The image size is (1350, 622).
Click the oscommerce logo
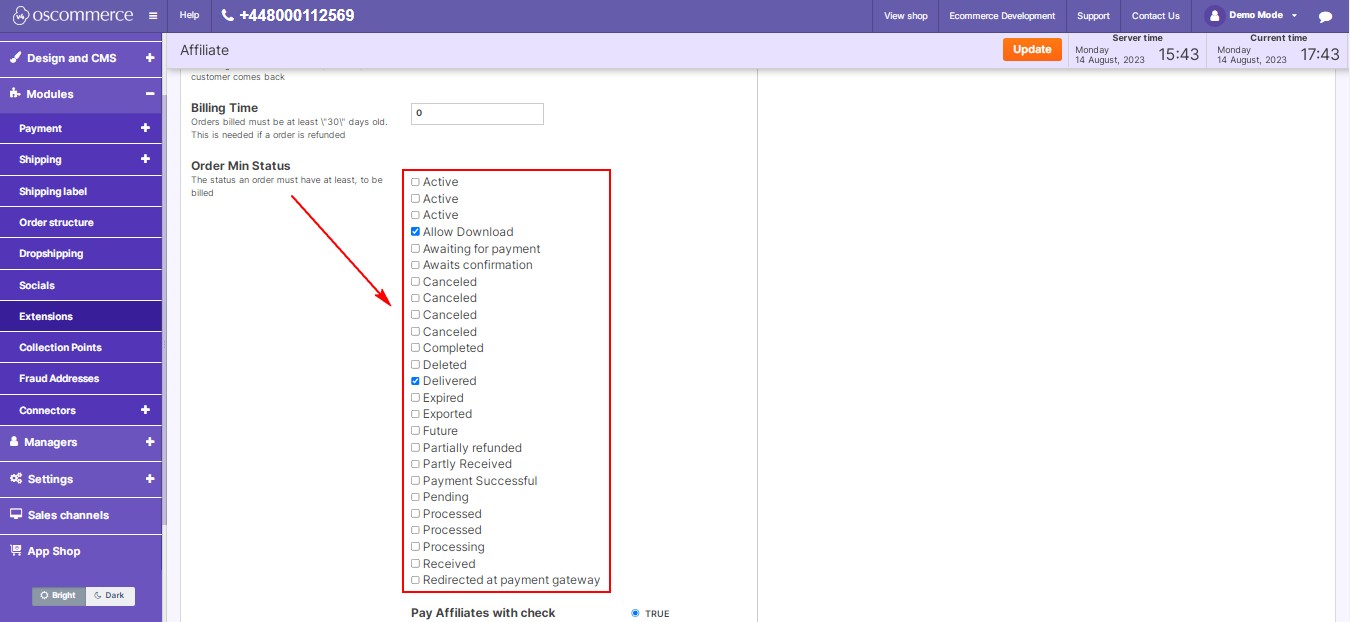point(75,15)
